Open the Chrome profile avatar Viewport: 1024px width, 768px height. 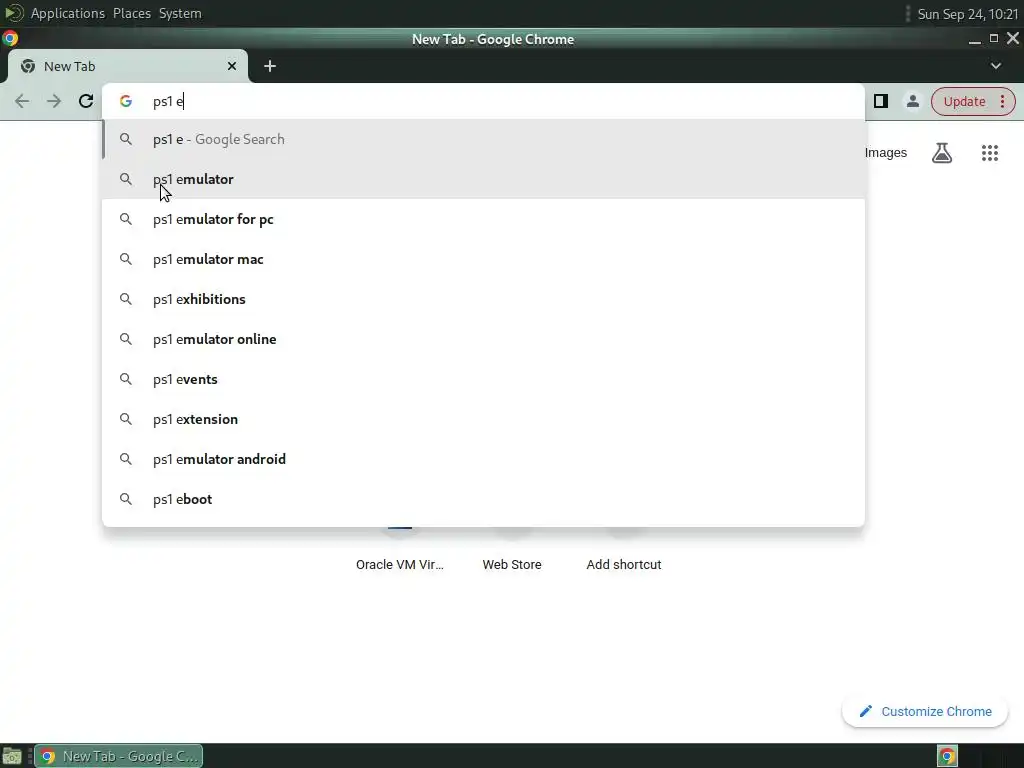pos(913,101)
